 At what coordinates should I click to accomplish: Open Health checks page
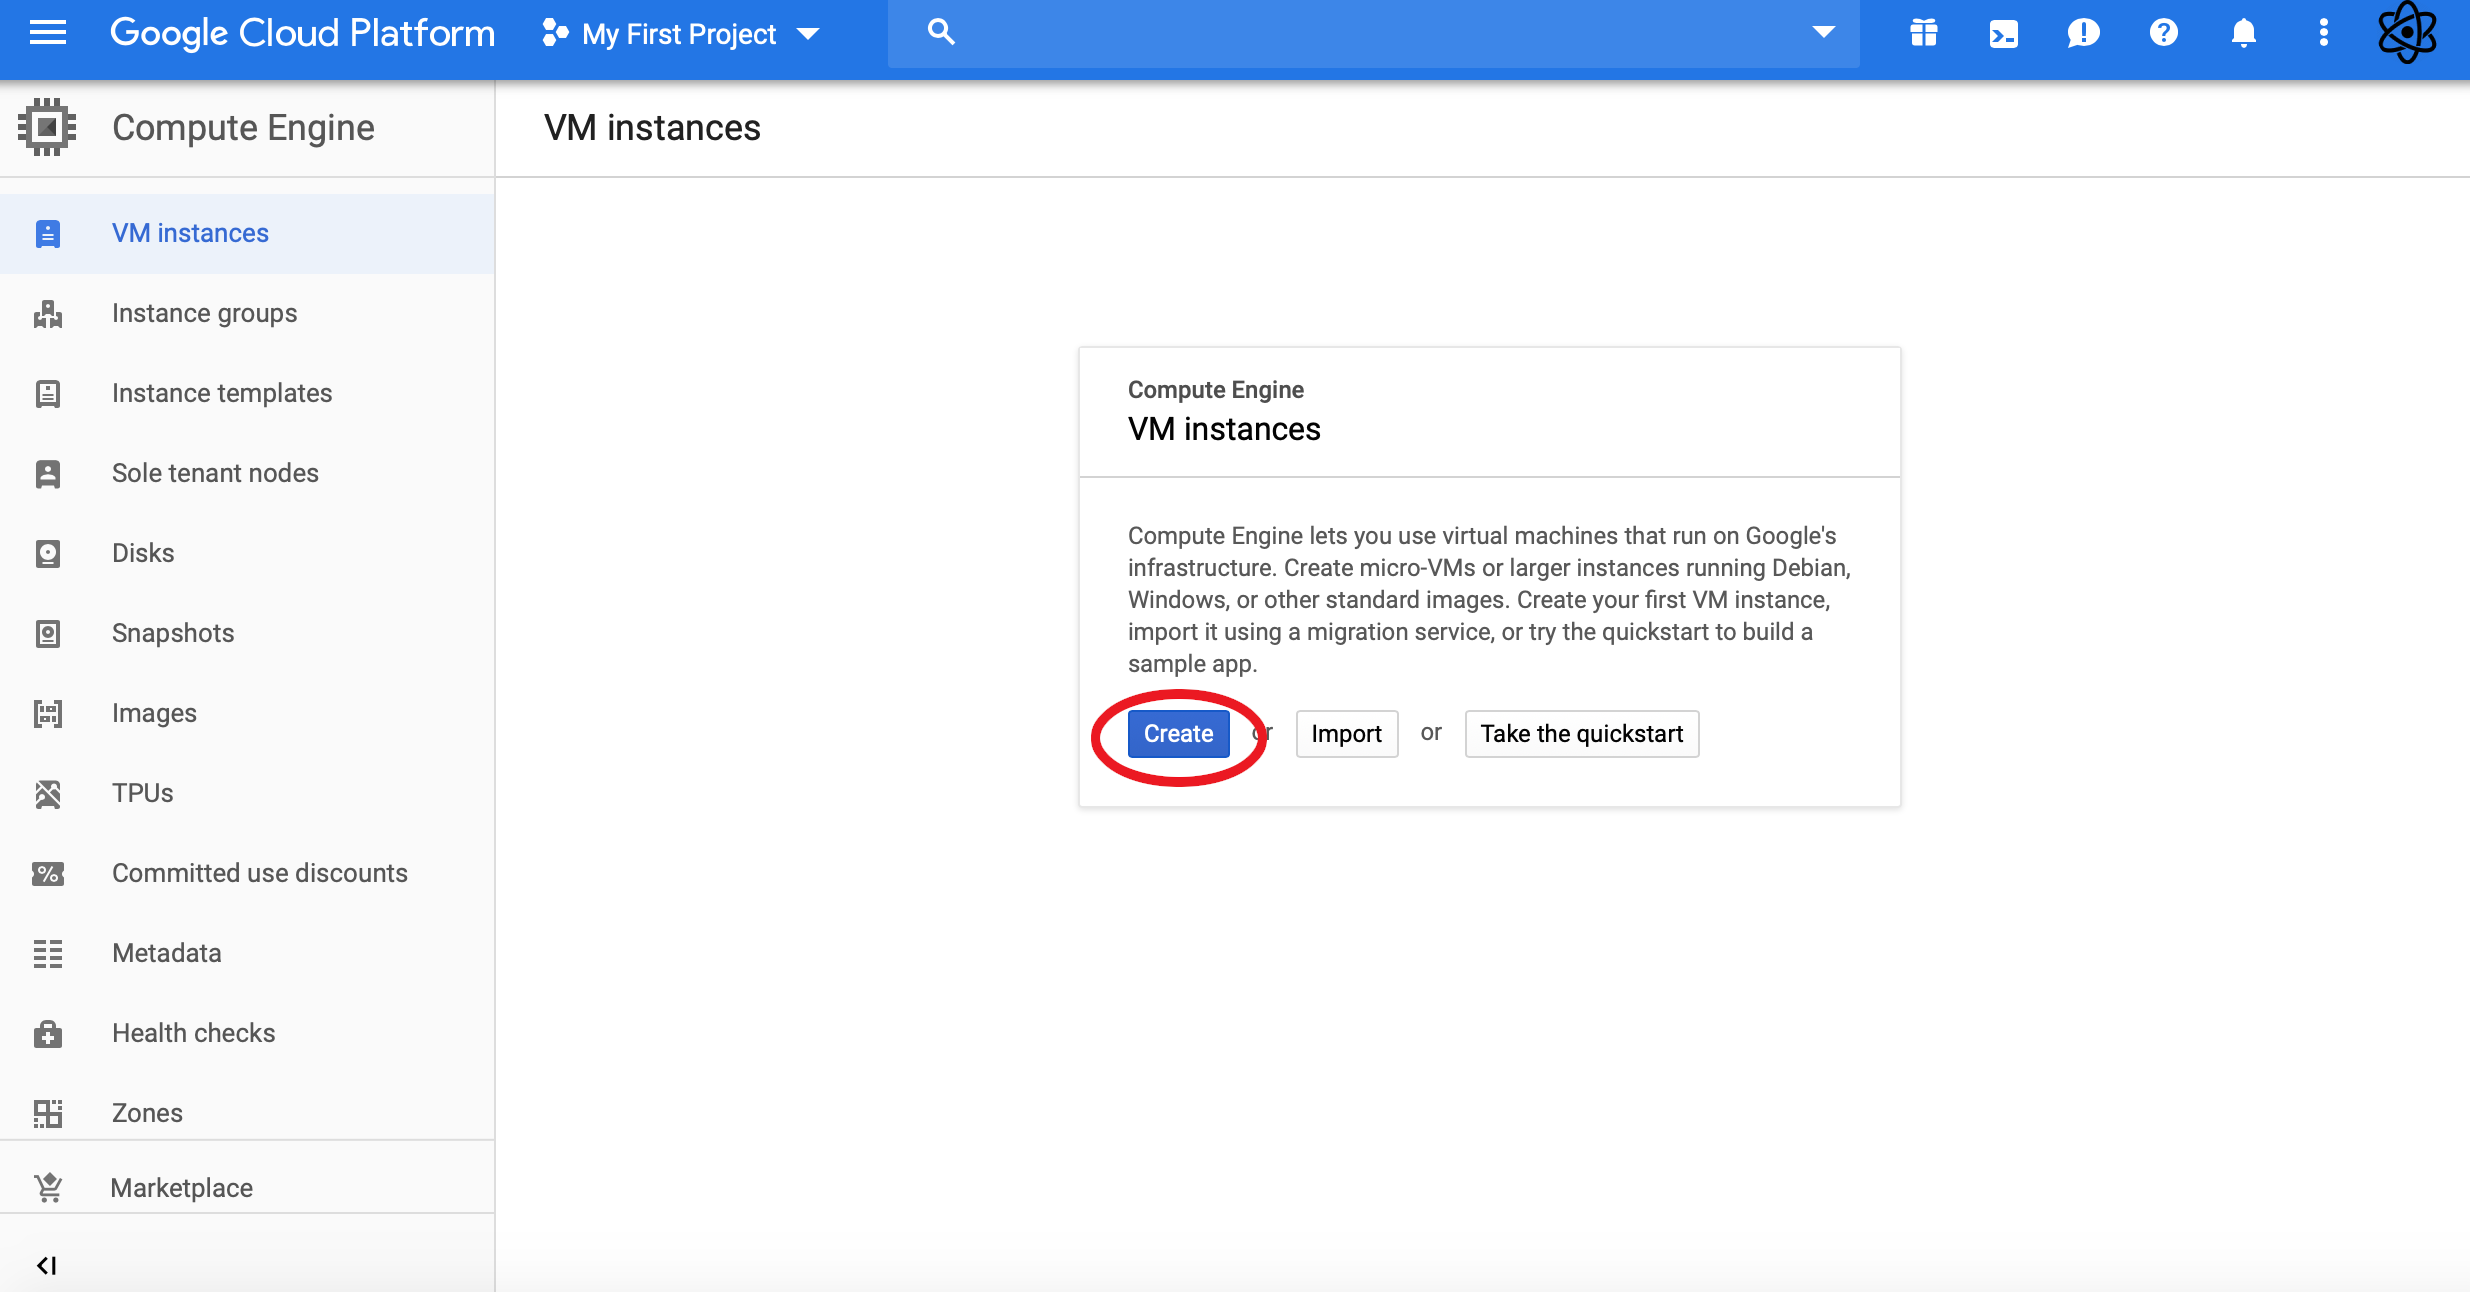pyautogui.click(x=247, y=1033)
